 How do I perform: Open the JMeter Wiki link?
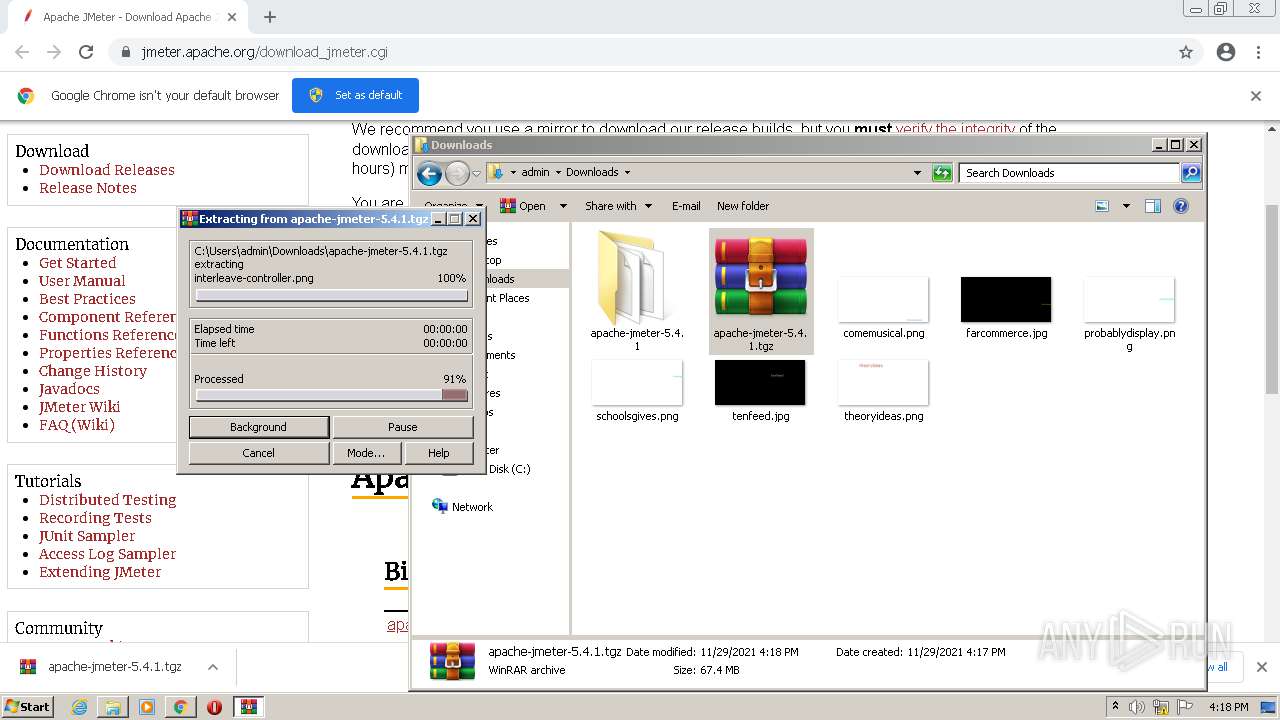click(x=80, y=407)
